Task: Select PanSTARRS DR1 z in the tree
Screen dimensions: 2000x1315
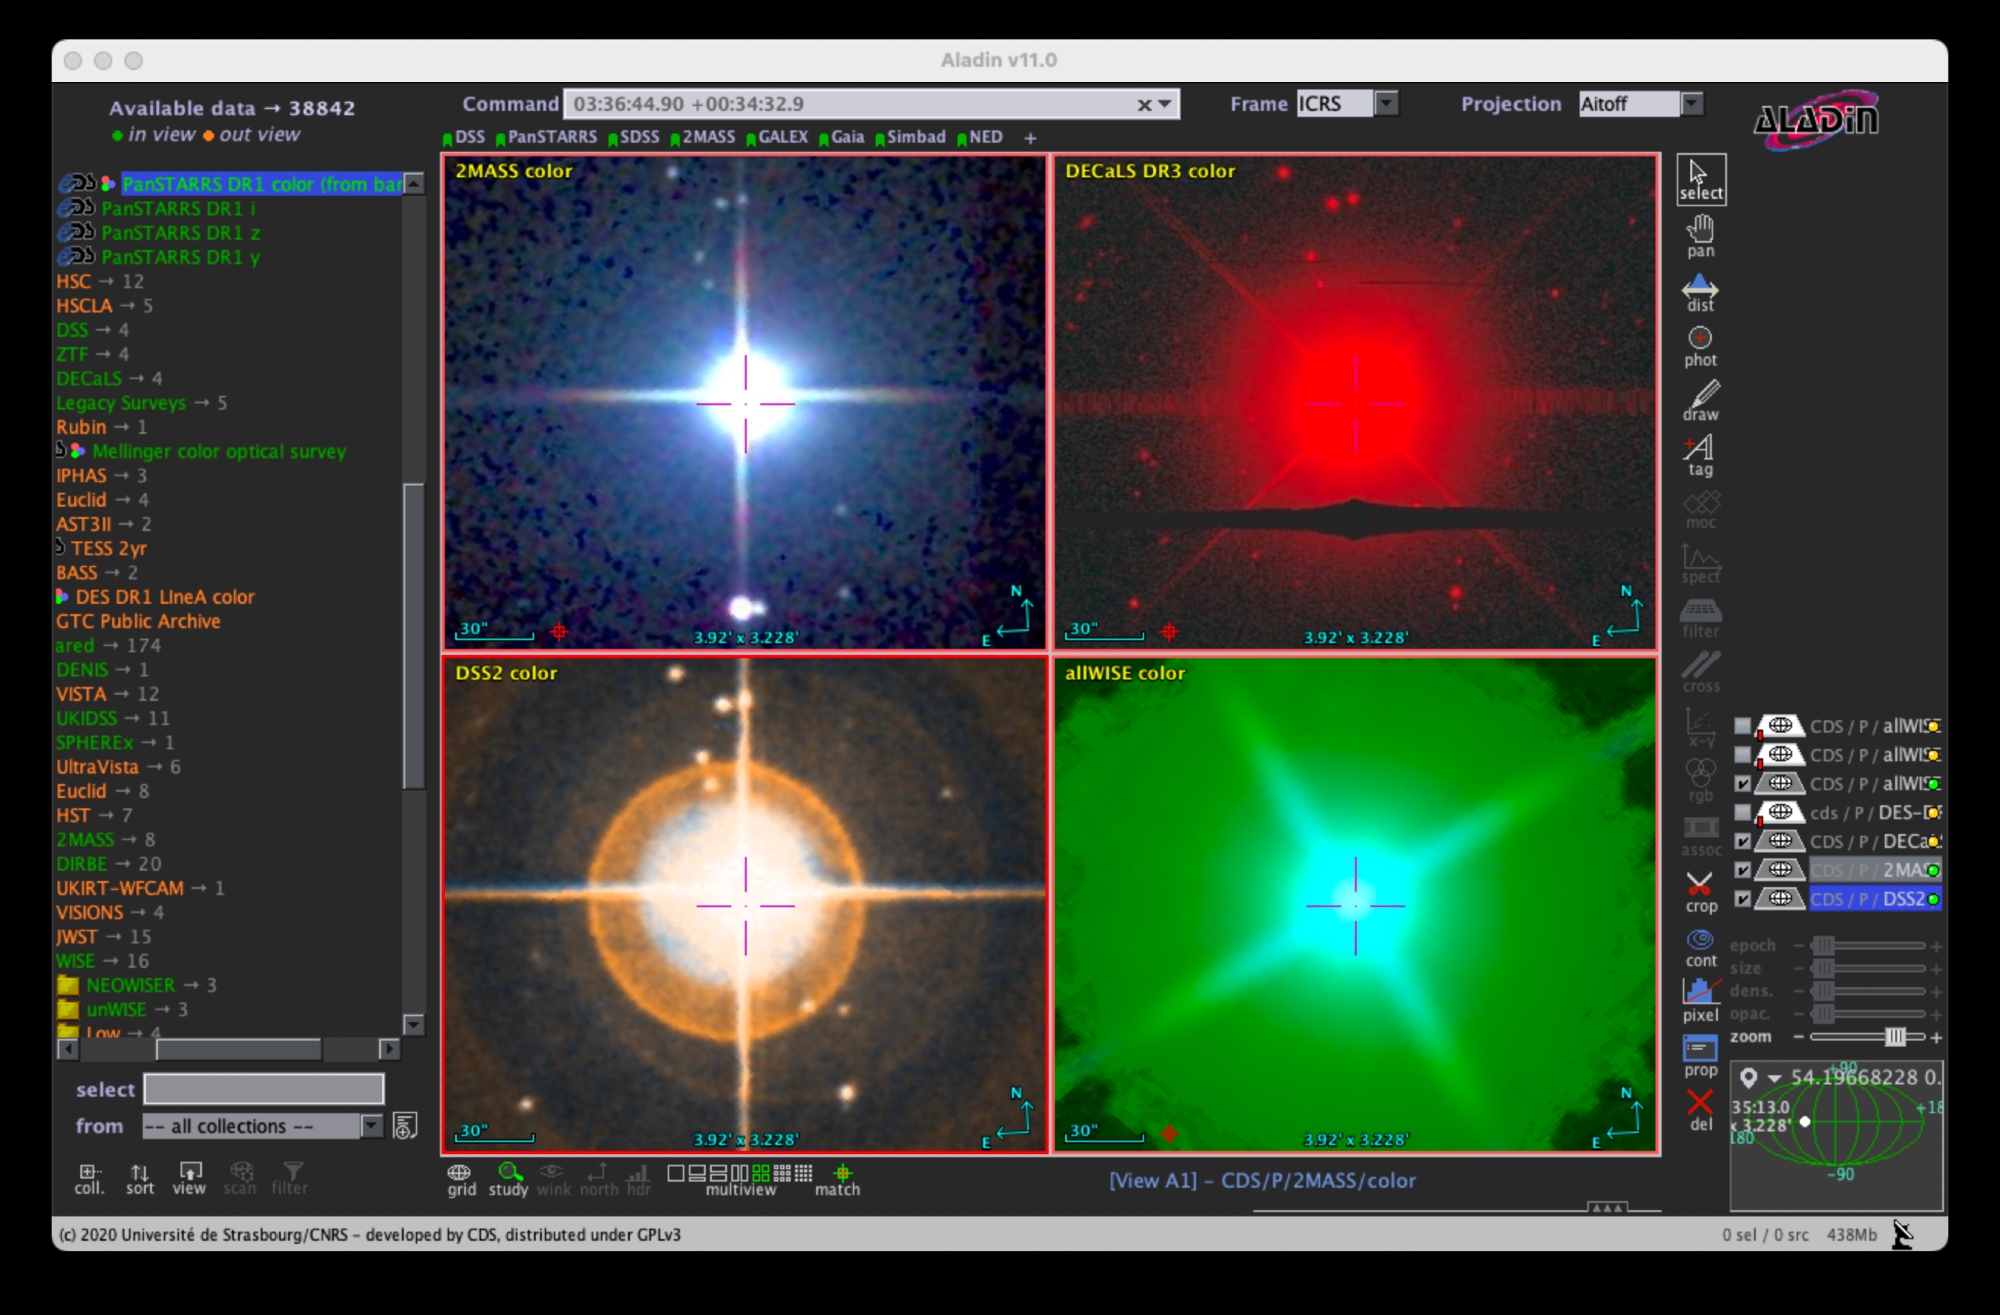Action: (180, 233)
